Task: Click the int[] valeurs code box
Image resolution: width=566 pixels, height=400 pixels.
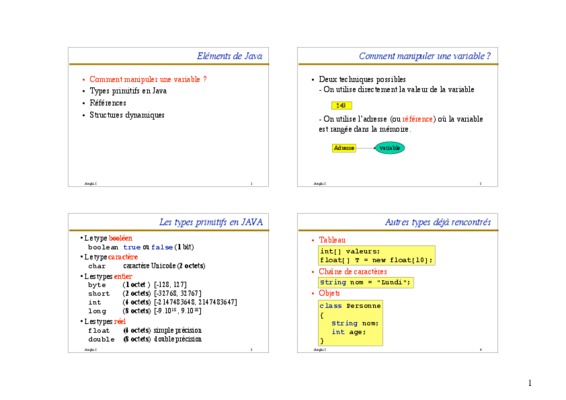Action: pos(376,256)
